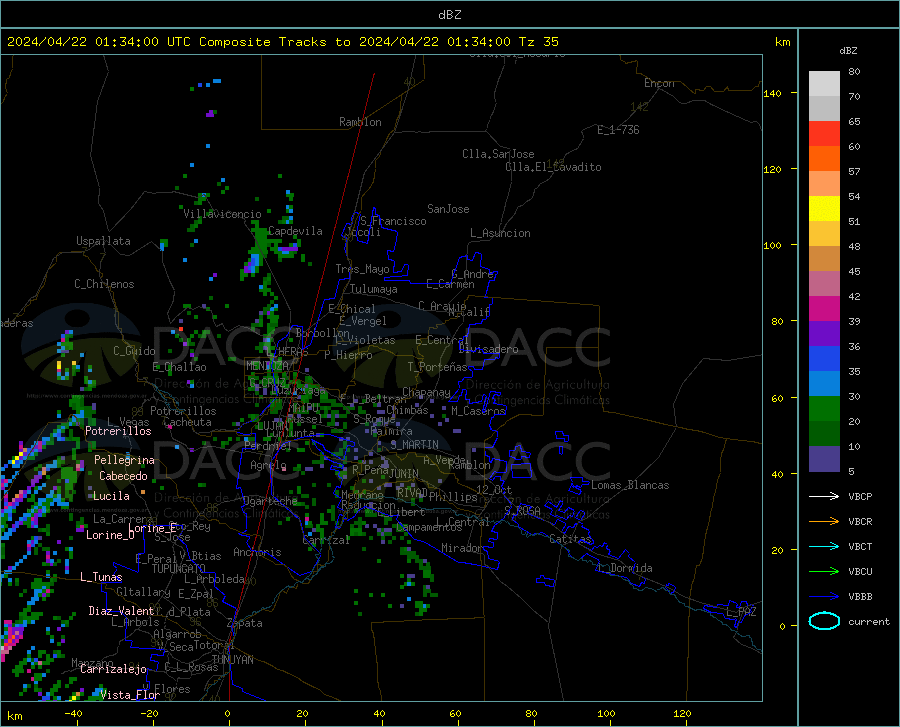Click the E_1-736 map label
Viewport: 900px width, 727px height.
[x=618, y=130]
